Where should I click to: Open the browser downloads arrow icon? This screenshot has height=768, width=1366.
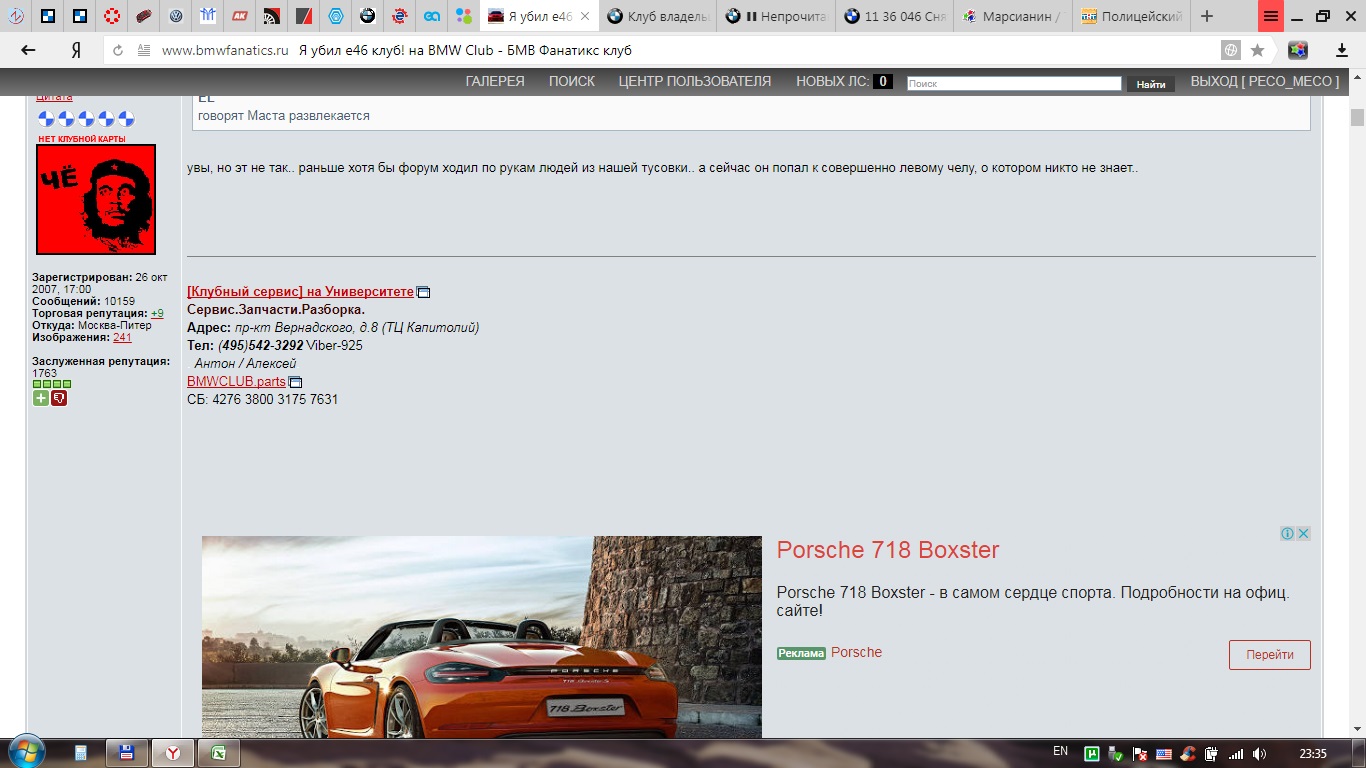[x=1342, y=50]
